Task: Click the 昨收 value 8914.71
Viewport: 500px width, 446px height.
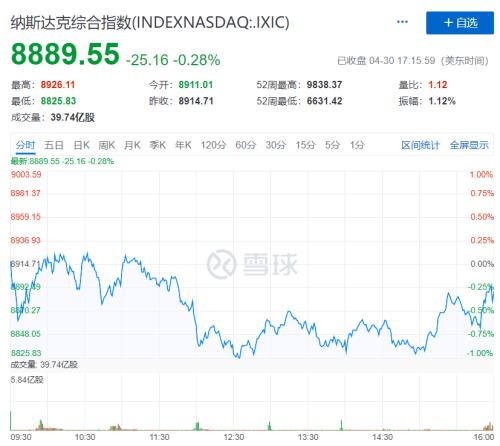Action: click(x=196, y=101)
